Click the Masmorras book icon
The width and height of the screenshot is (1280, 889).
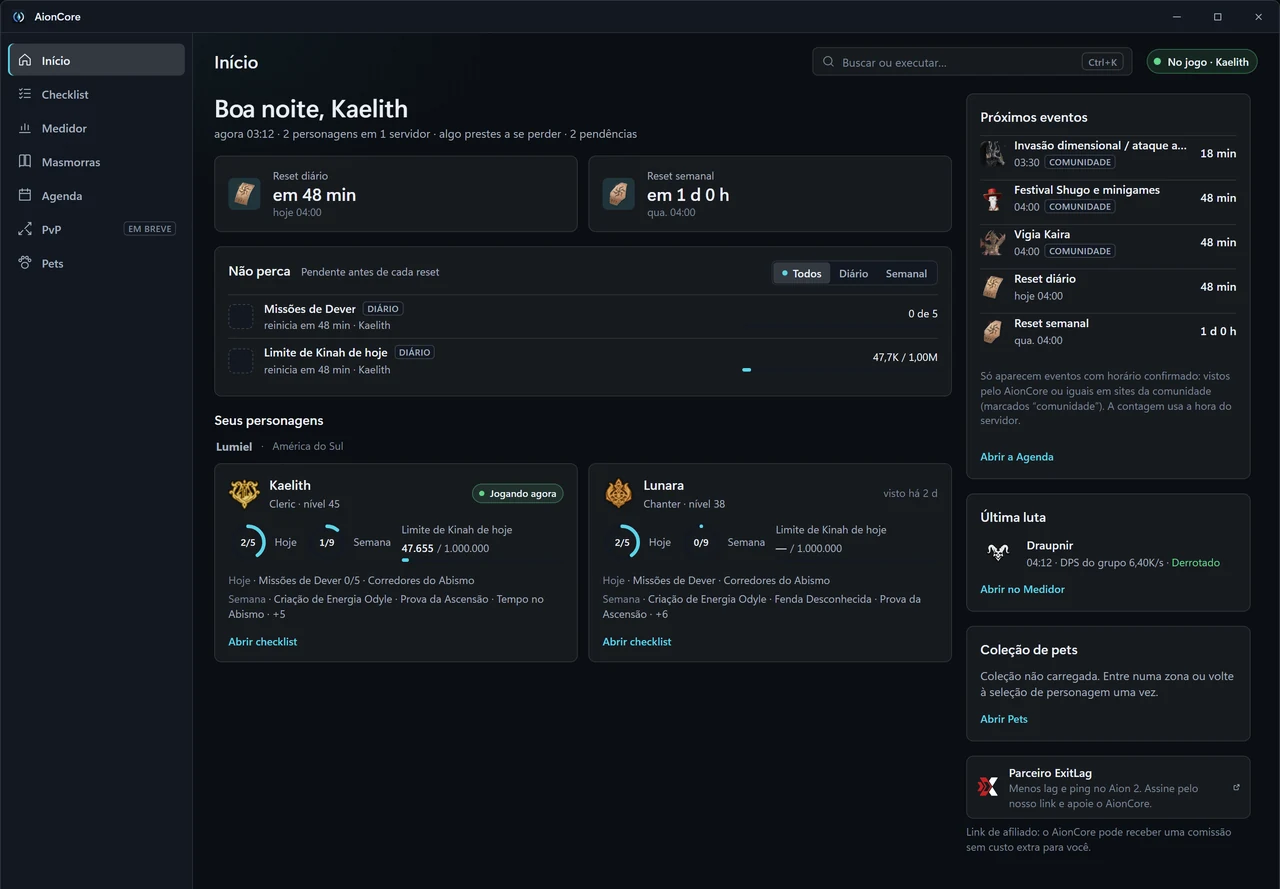pos(25,162)
